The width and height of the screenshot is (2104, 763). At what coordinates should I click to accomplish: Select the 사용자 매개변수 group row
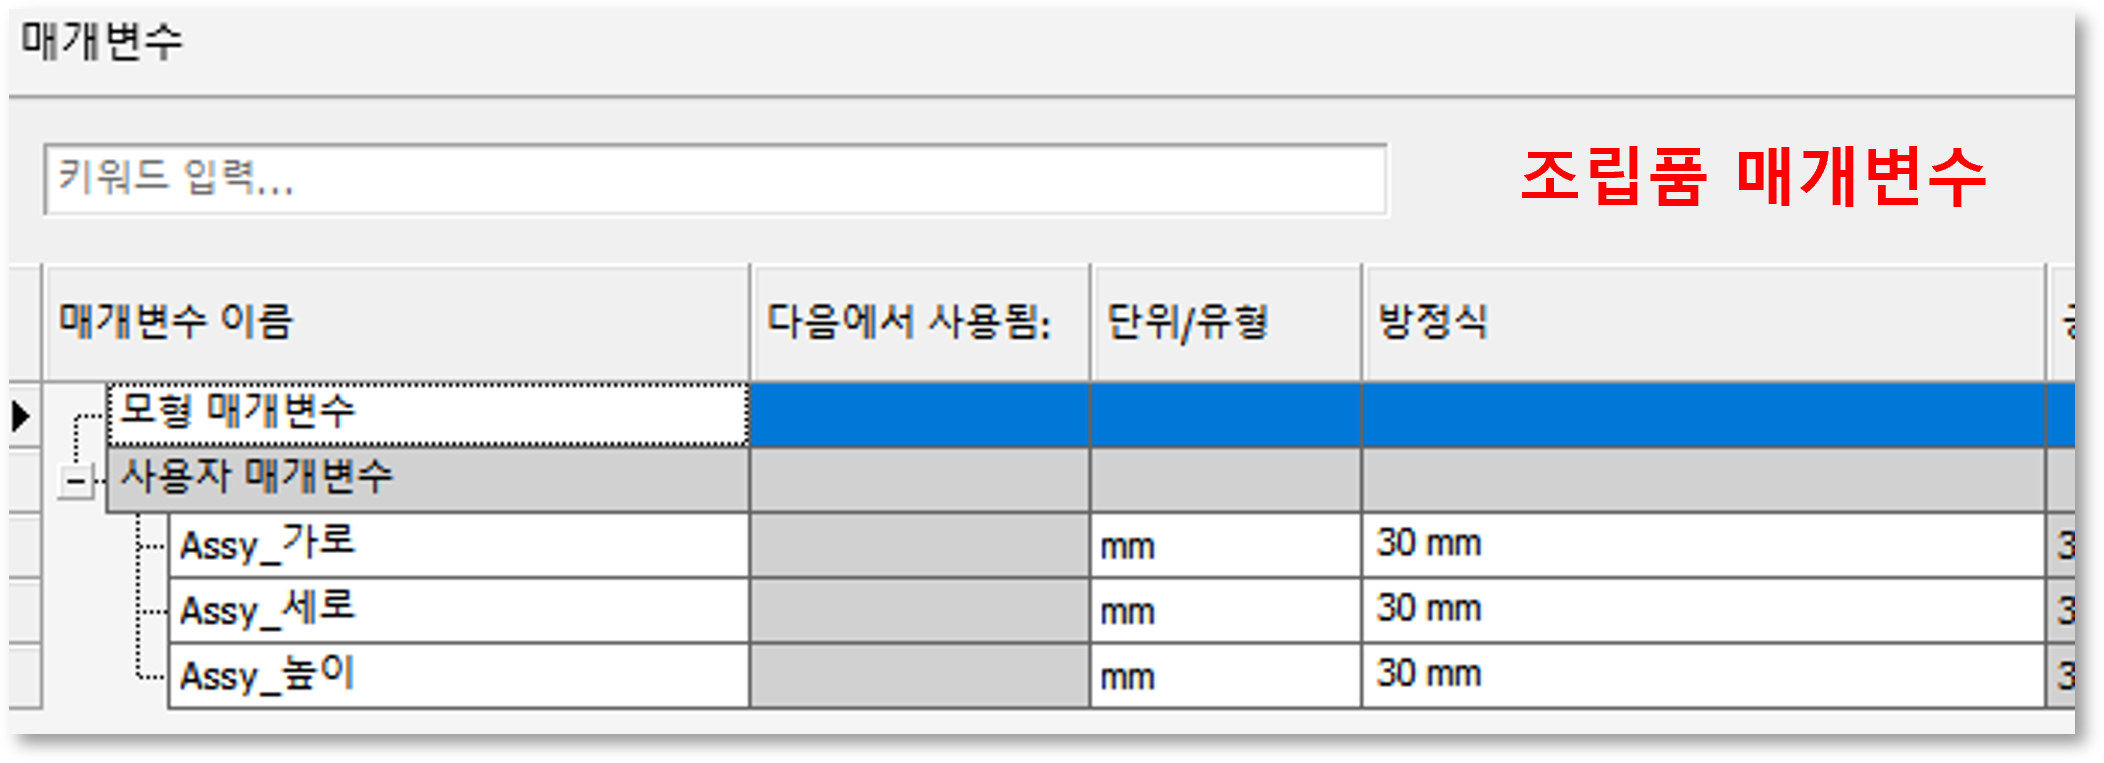(x=426, y=478)
